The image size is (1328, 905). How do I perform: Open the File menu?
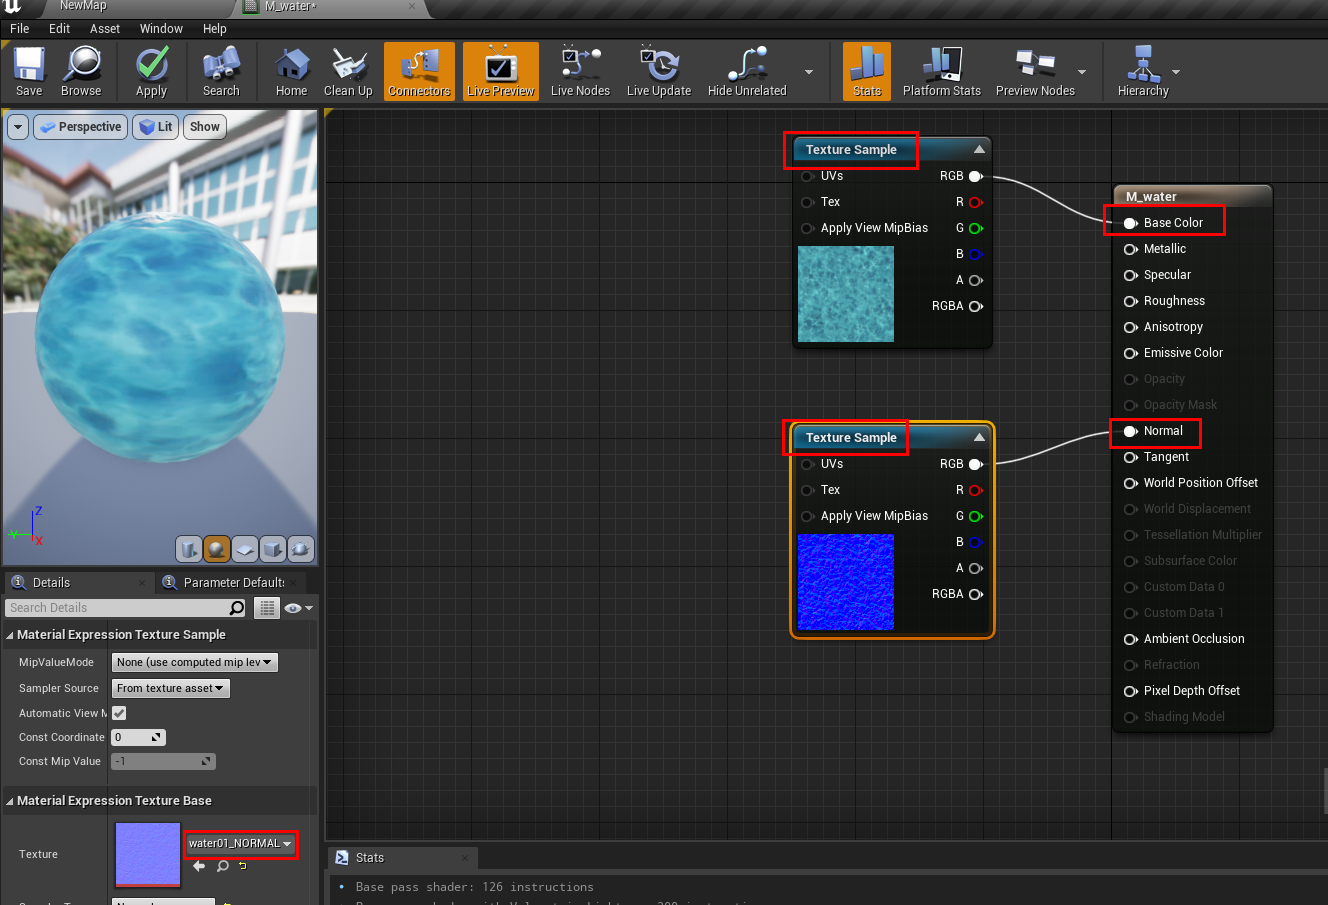click(x=19, y=28)
